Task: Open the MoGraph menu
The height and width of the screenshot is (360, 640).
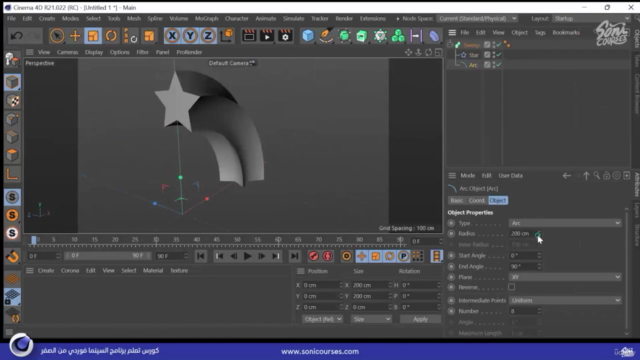Action: [x=207, y=18]
